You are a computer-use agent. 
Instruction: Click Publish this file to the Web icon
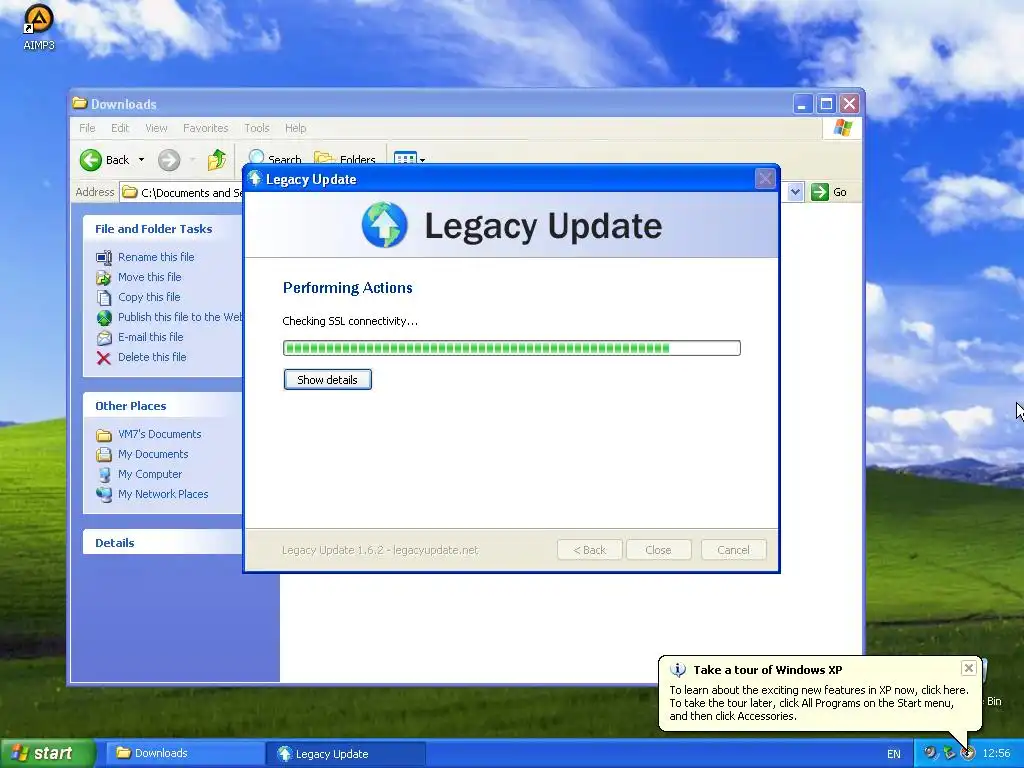[104, 317]
